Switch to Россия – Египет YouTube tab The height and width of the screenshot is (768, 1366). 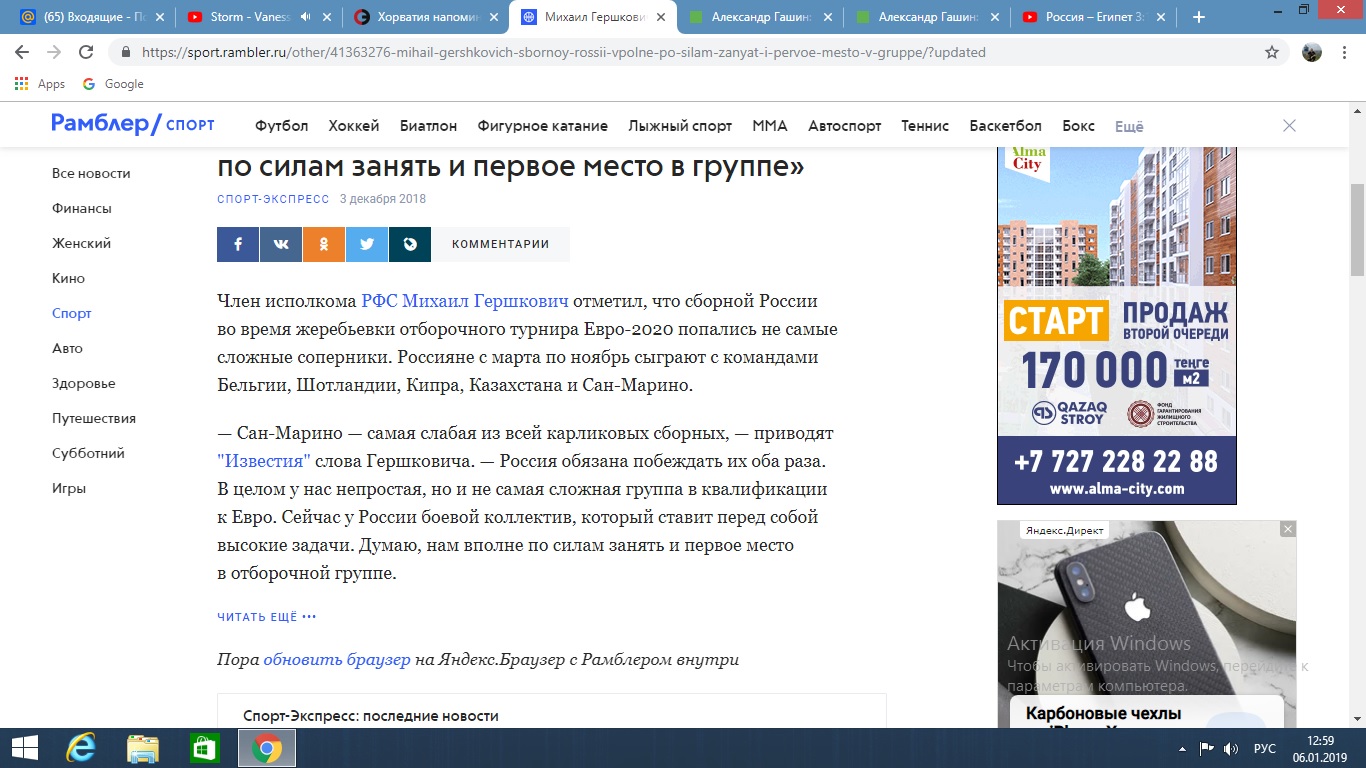click(1095, 17)
